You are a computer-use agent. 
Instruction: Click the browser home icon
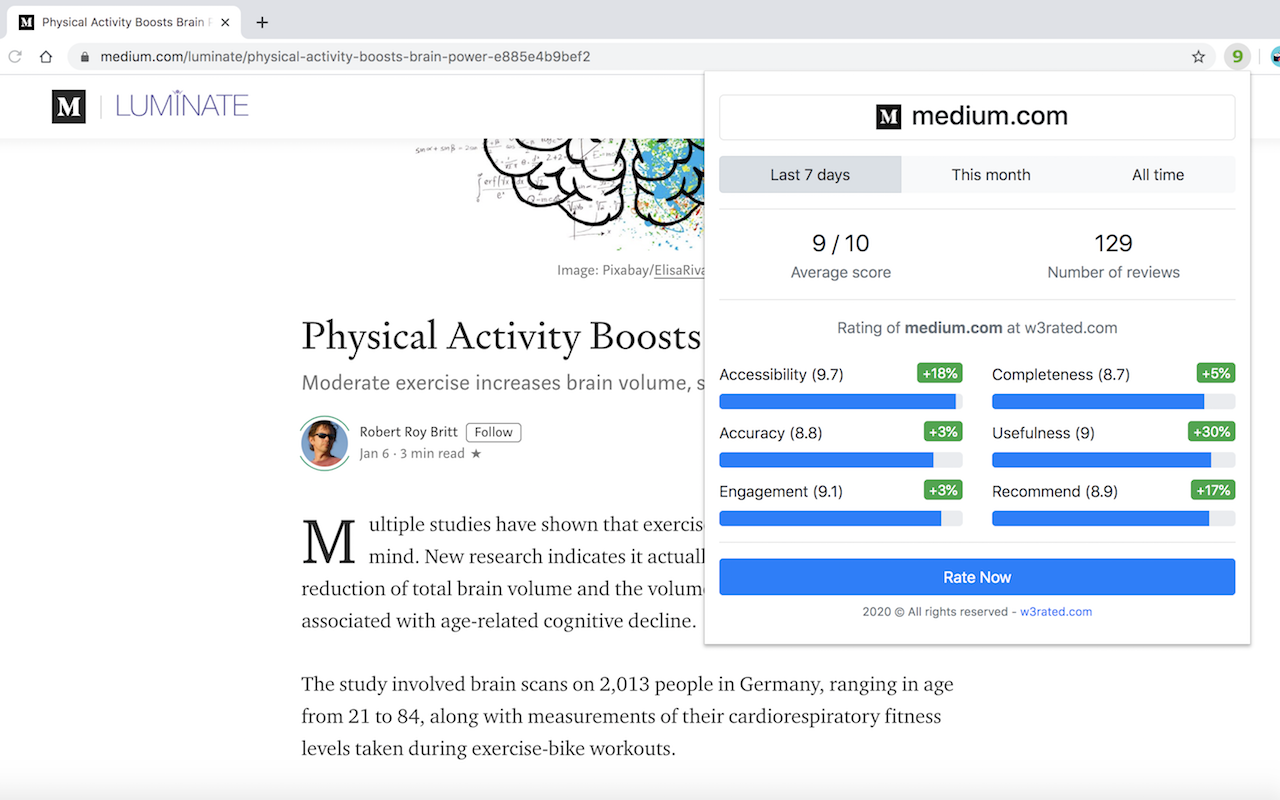coord(47,57)
